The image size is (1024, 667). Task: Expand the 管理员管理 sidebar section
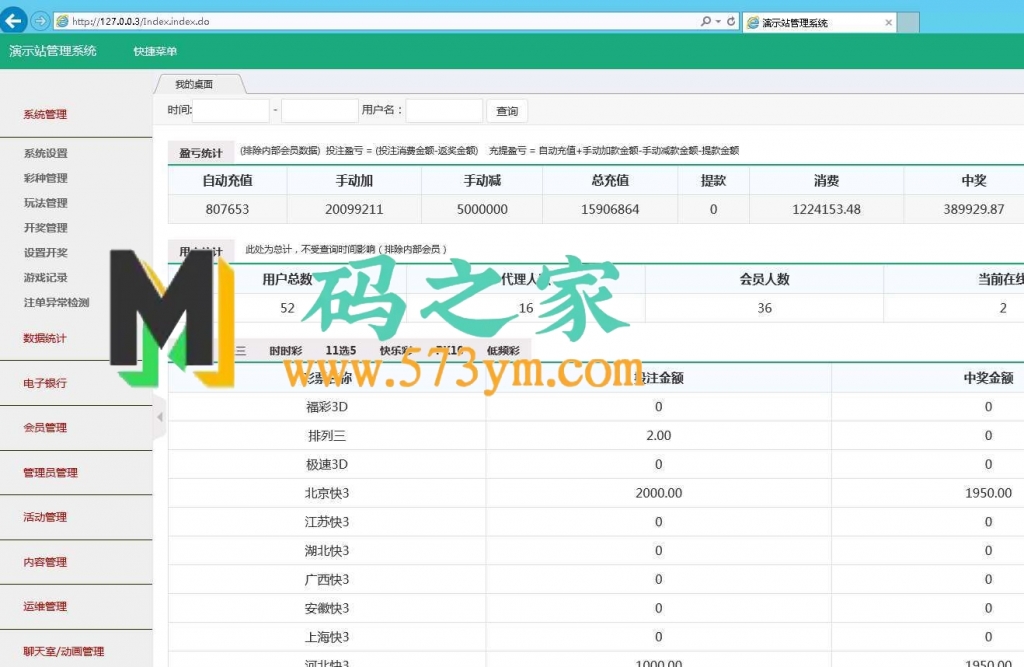tap(50, 473)
